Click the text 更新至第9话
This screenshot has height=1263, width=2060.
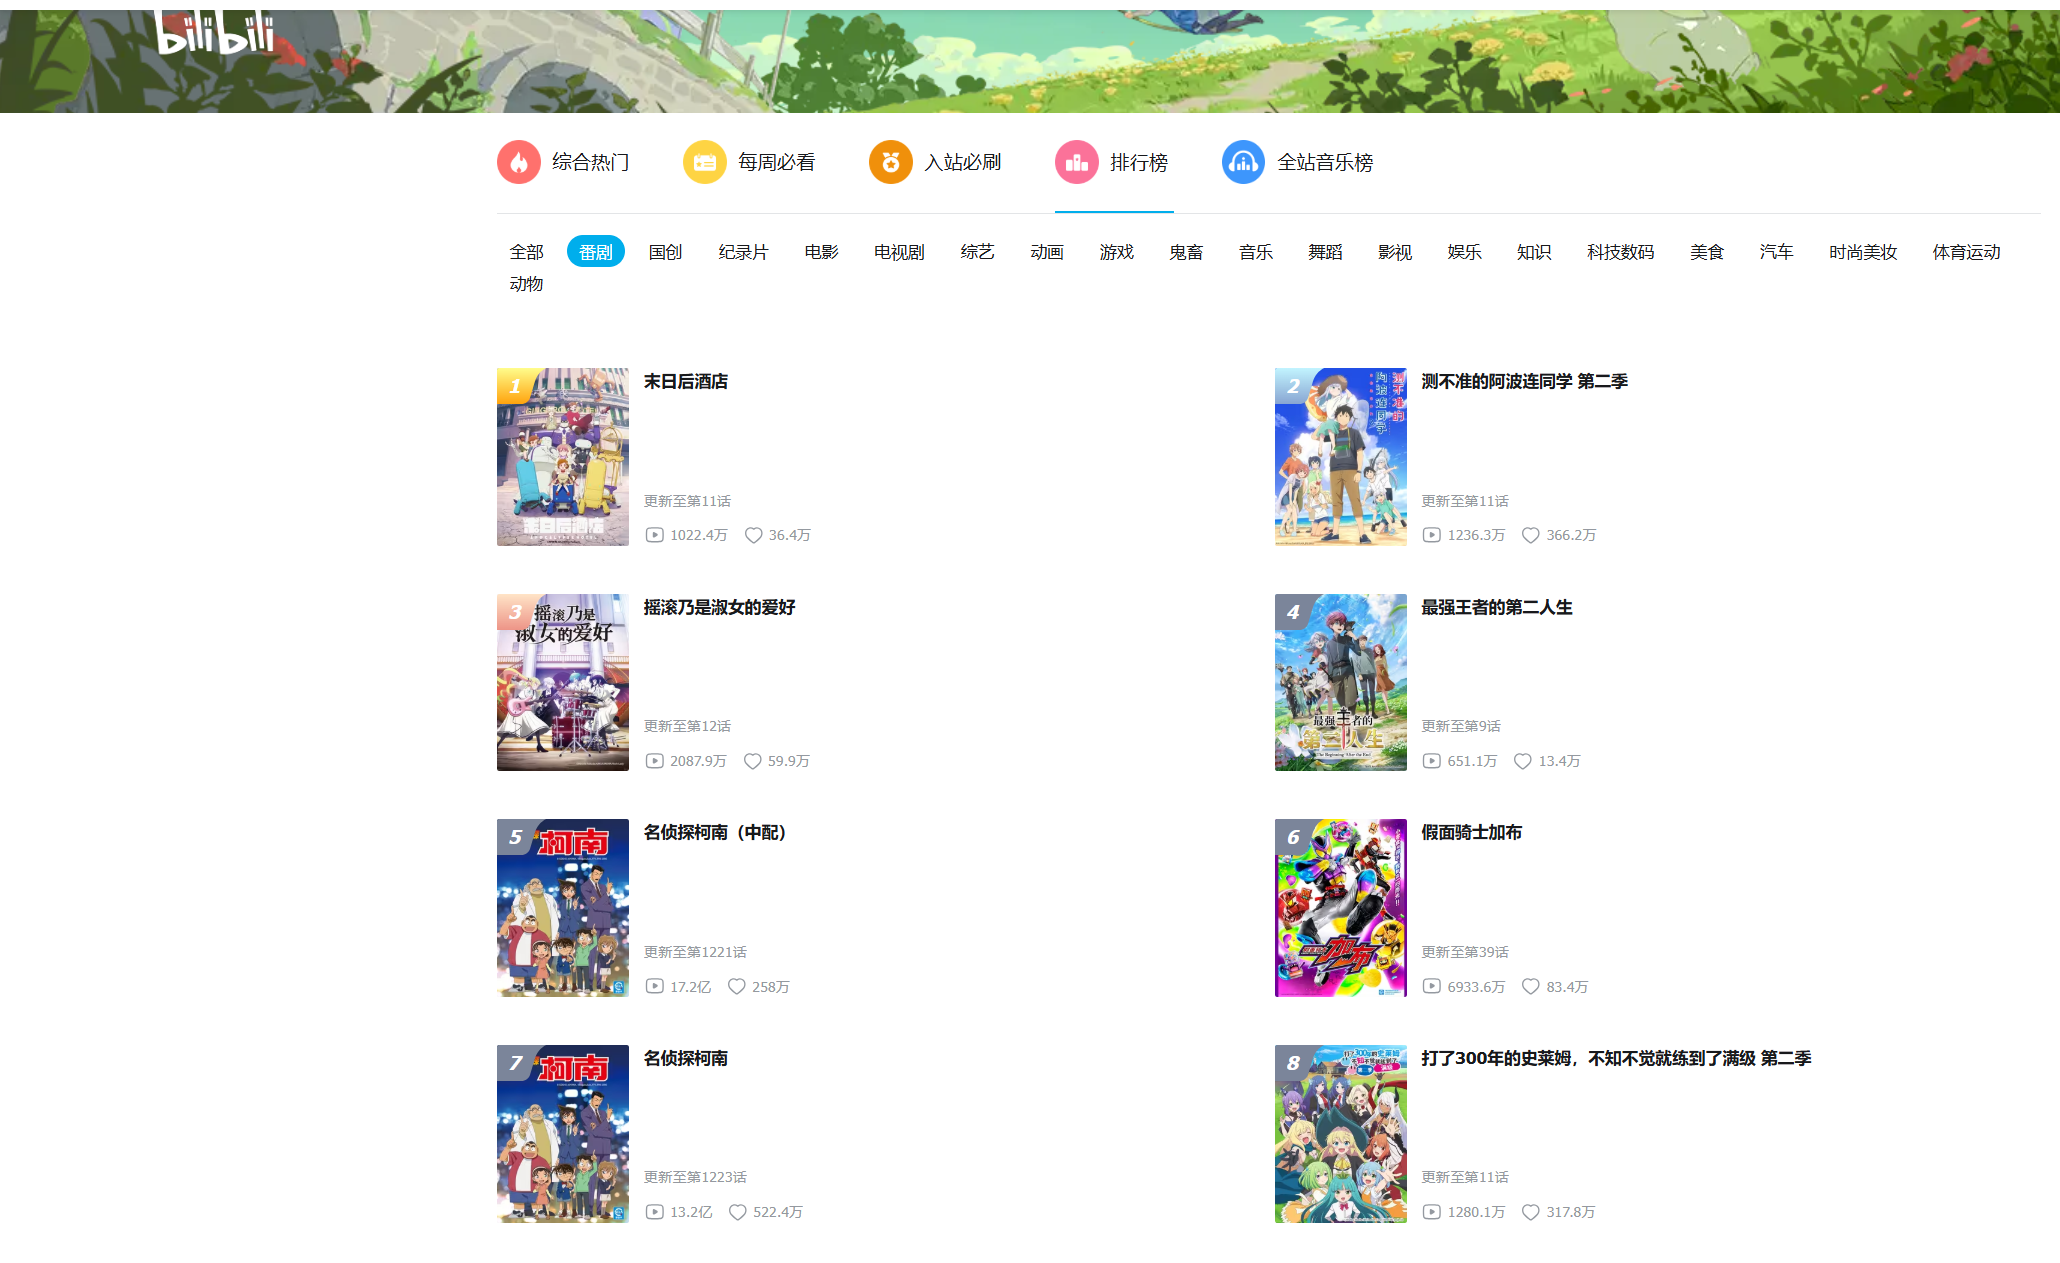[x=1461, y=727]
